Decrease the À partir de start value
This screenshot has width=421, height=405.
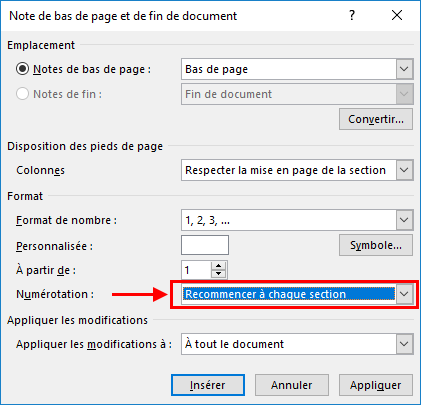218,274
